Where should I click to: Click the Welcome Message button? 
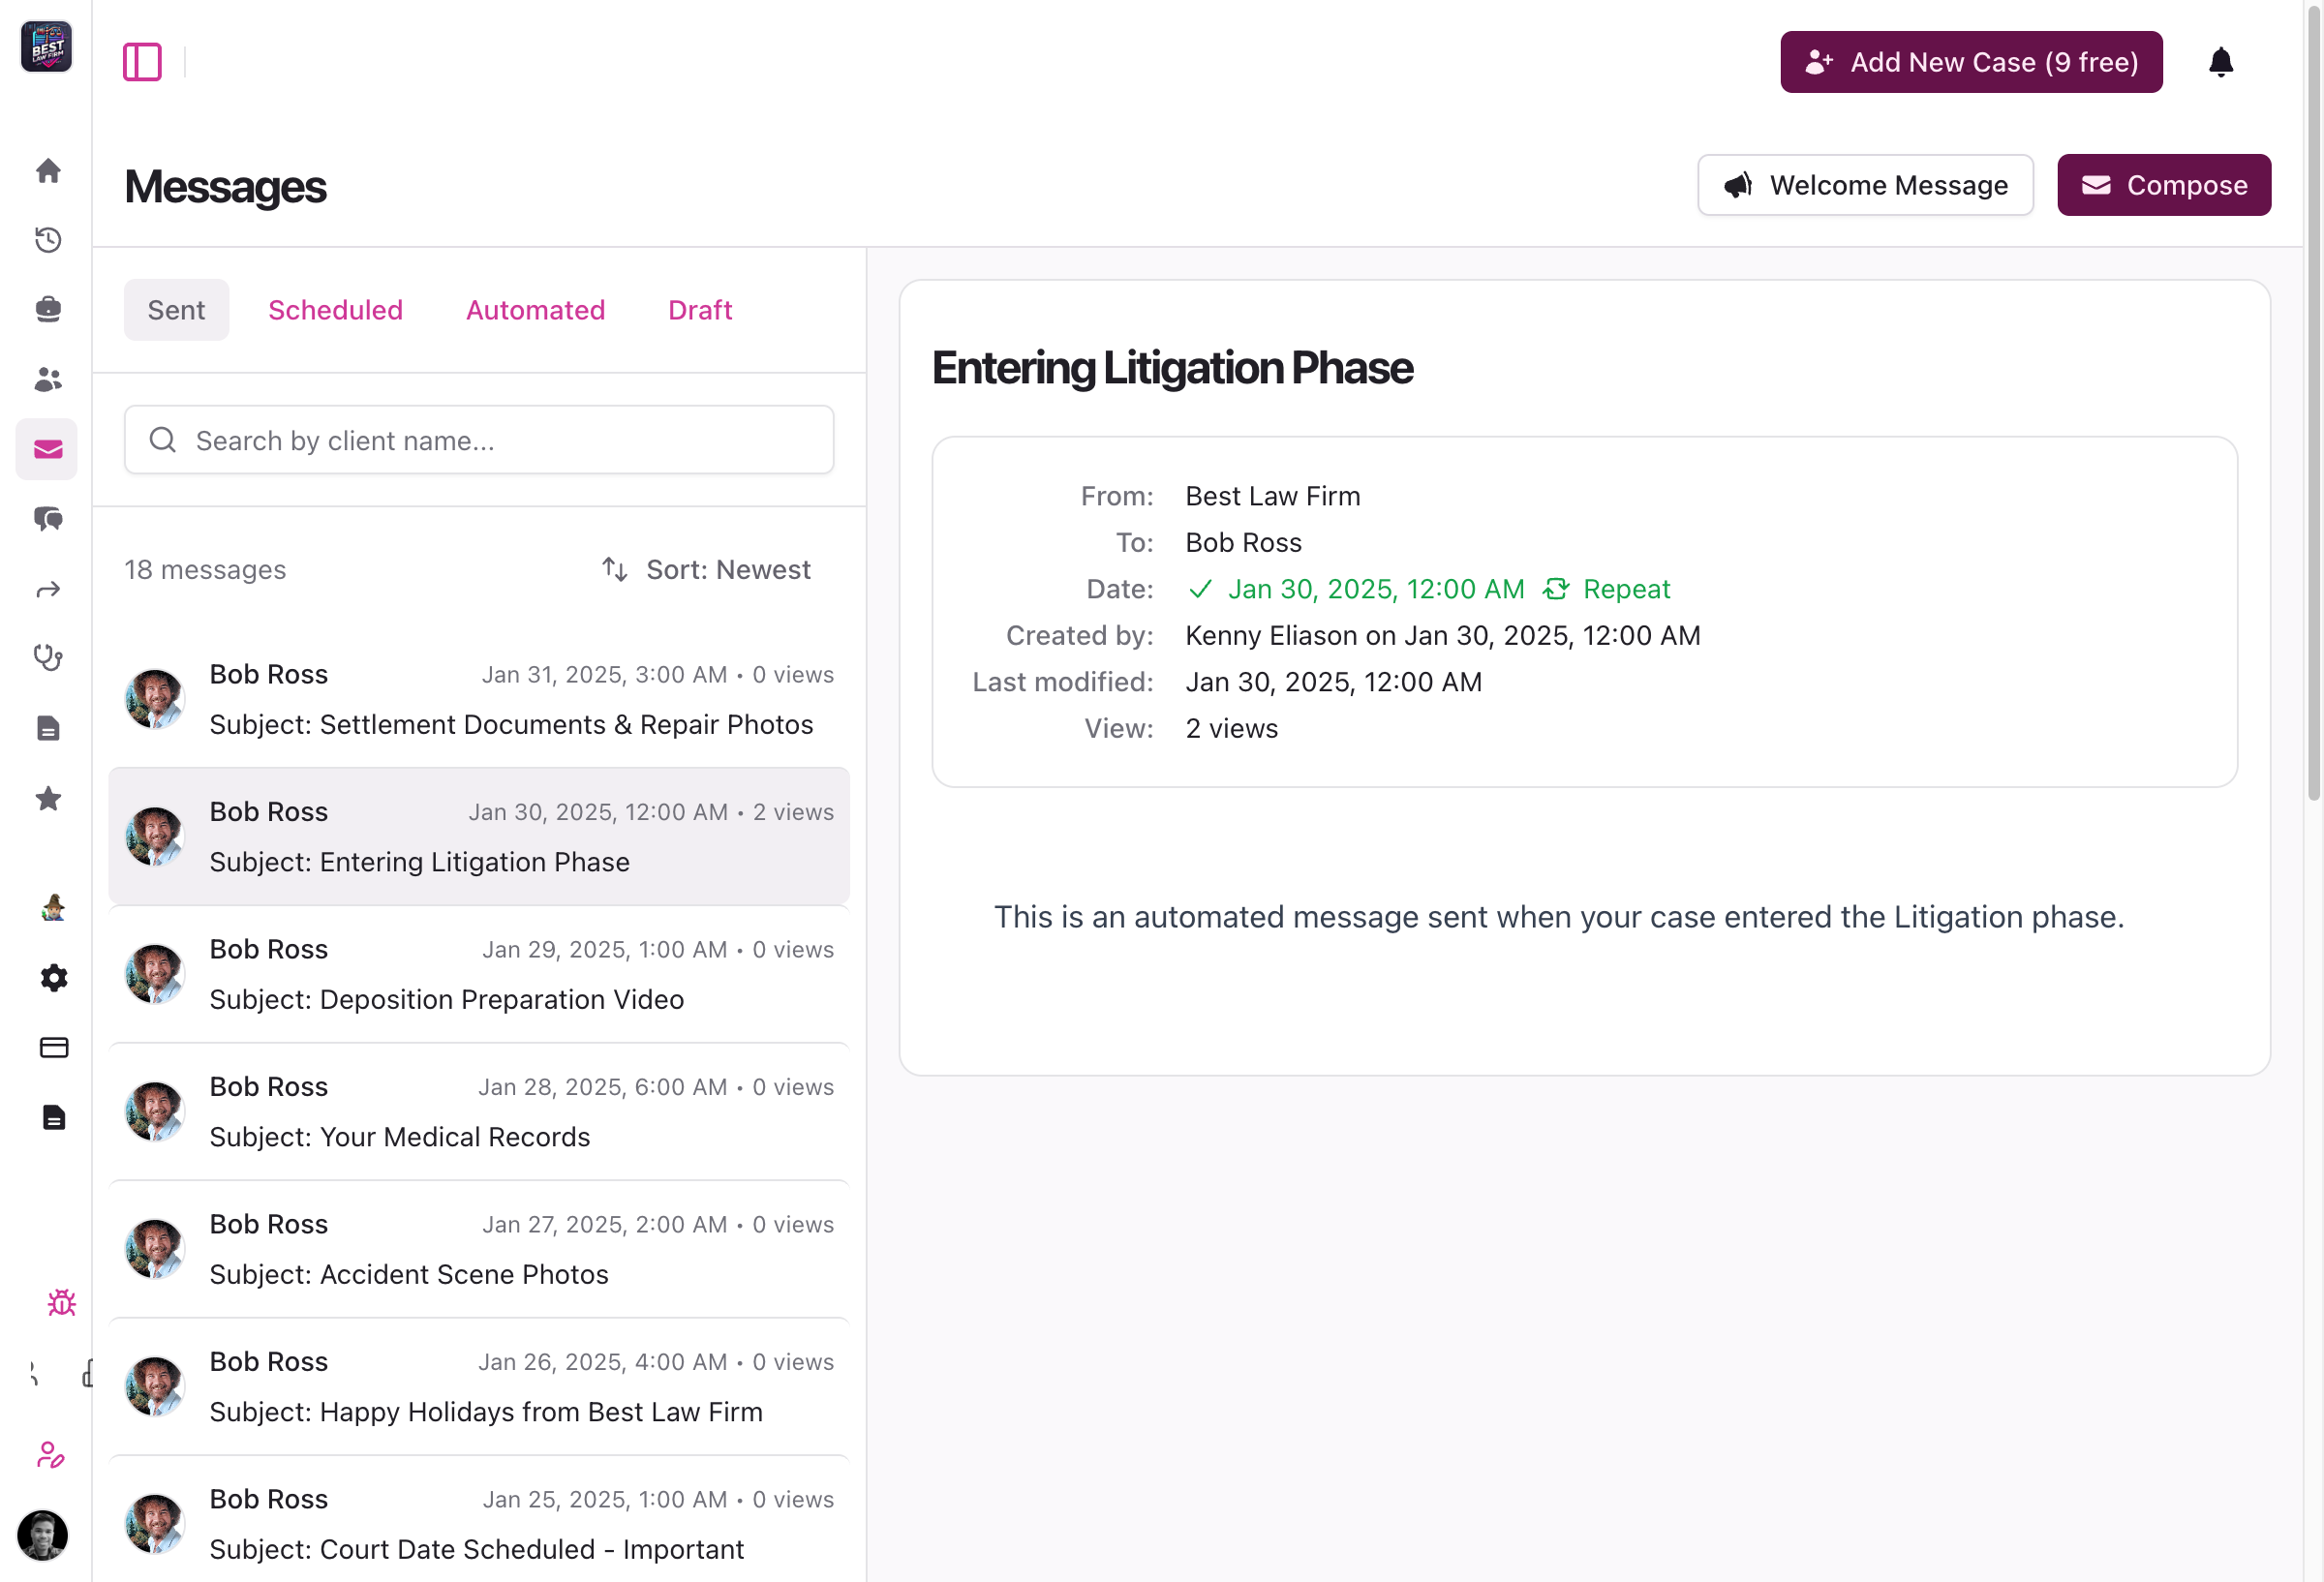pyautogui.click(x=1865, y=185)
